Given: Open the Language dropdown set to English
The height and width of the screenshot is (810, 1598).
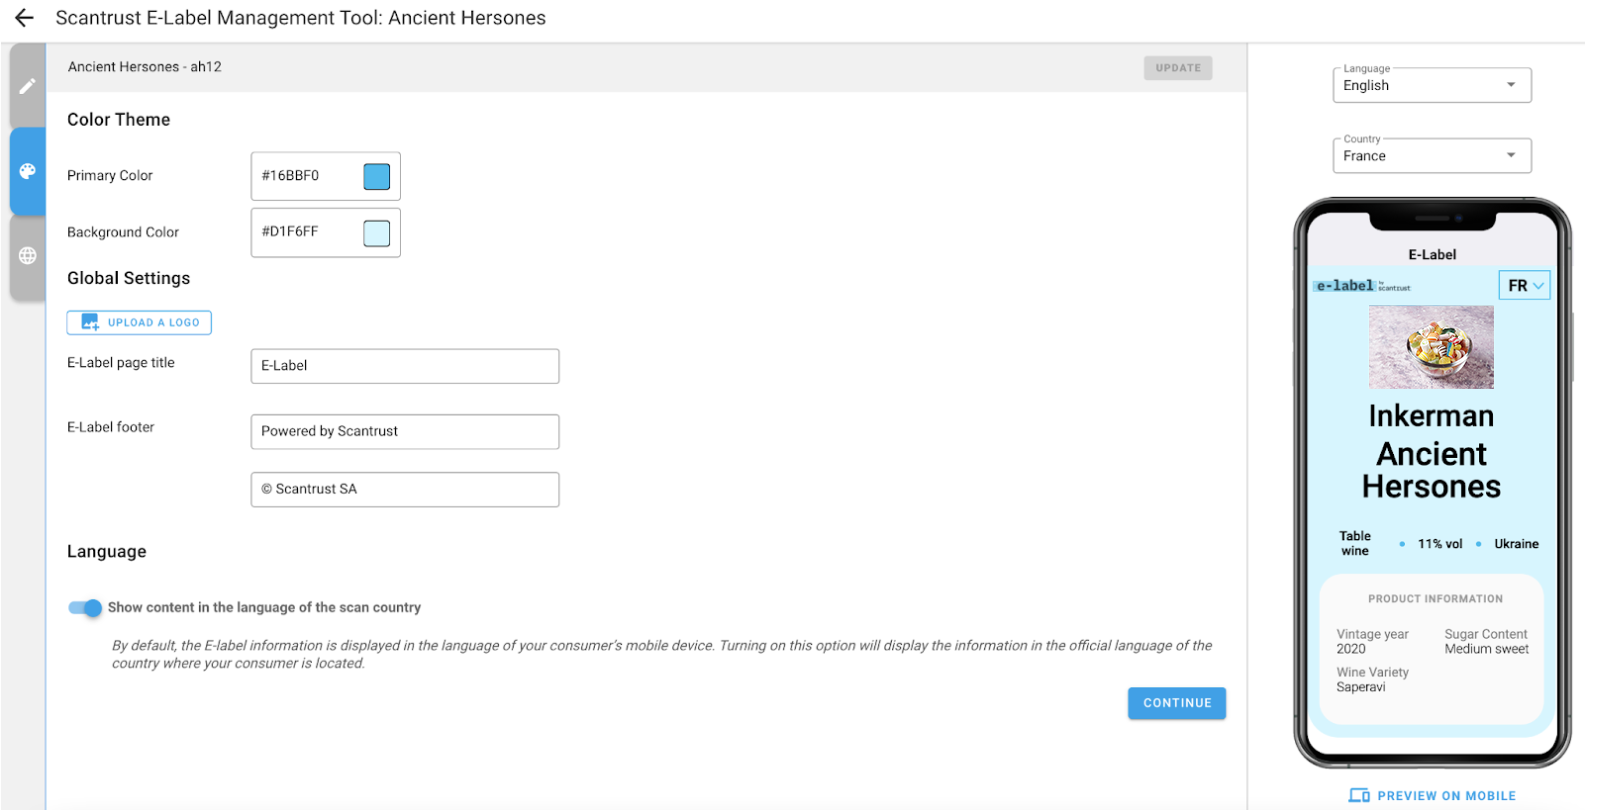Looking at the screenshot, I should pyautogui.click(x=1431, y=85).
